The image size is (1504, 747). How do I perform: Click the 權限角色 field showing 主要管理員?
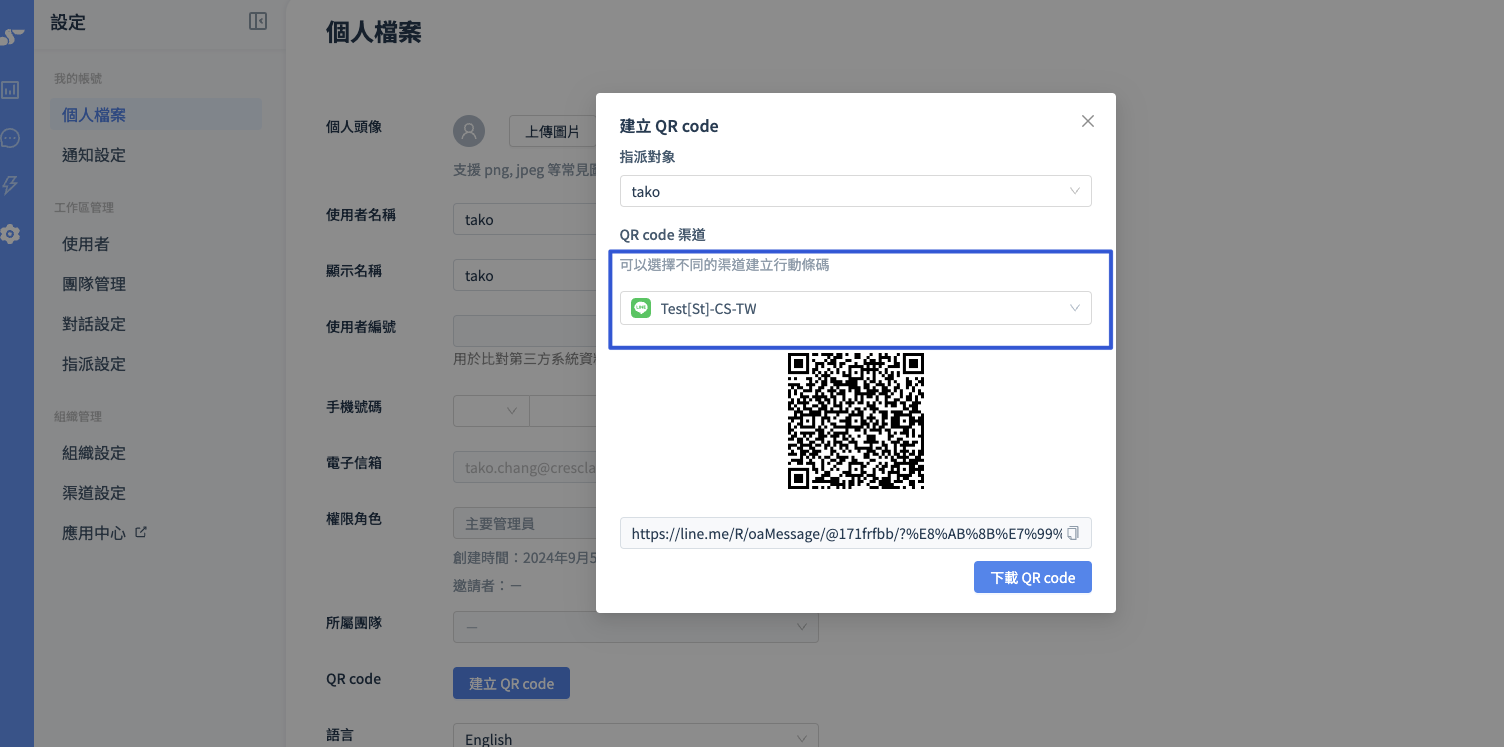pyautogui.click(x=525, y=523)
